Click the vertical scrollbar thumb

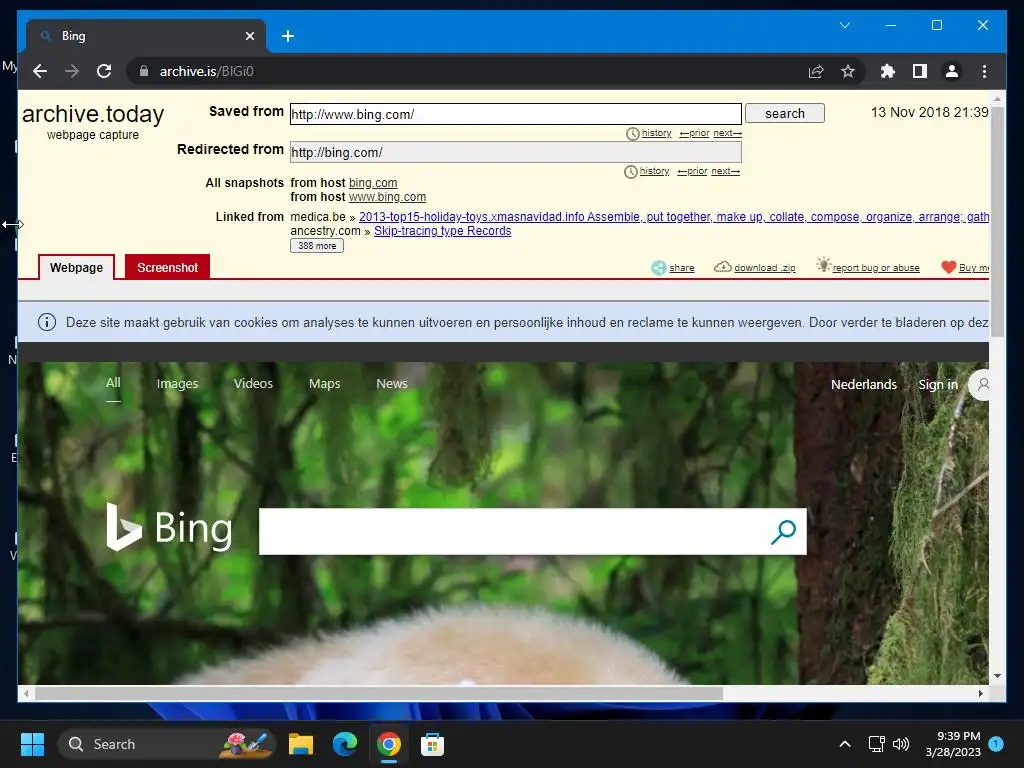(997, 222)
